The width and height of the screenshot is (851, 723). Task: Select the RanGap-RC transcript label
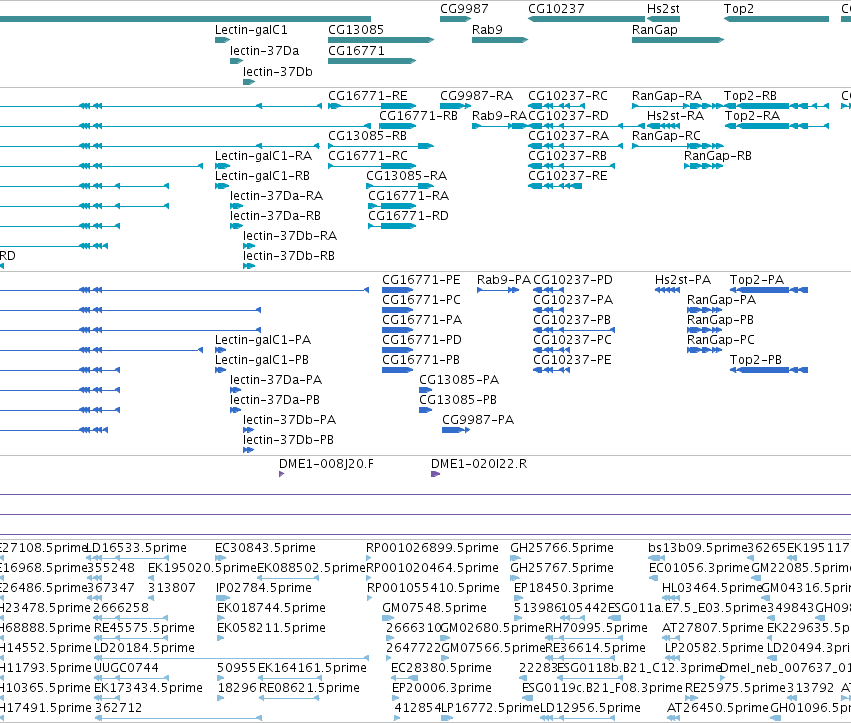pyautogui.click(x=666, y=136)
